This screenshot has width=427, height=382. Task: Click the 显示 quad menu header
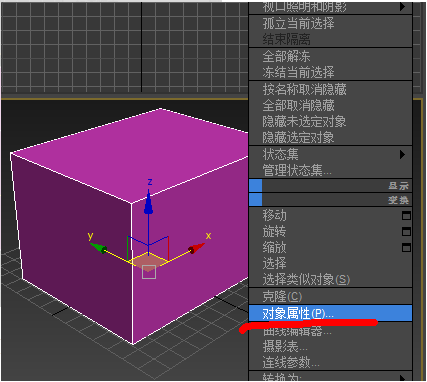tap(330, 186)
